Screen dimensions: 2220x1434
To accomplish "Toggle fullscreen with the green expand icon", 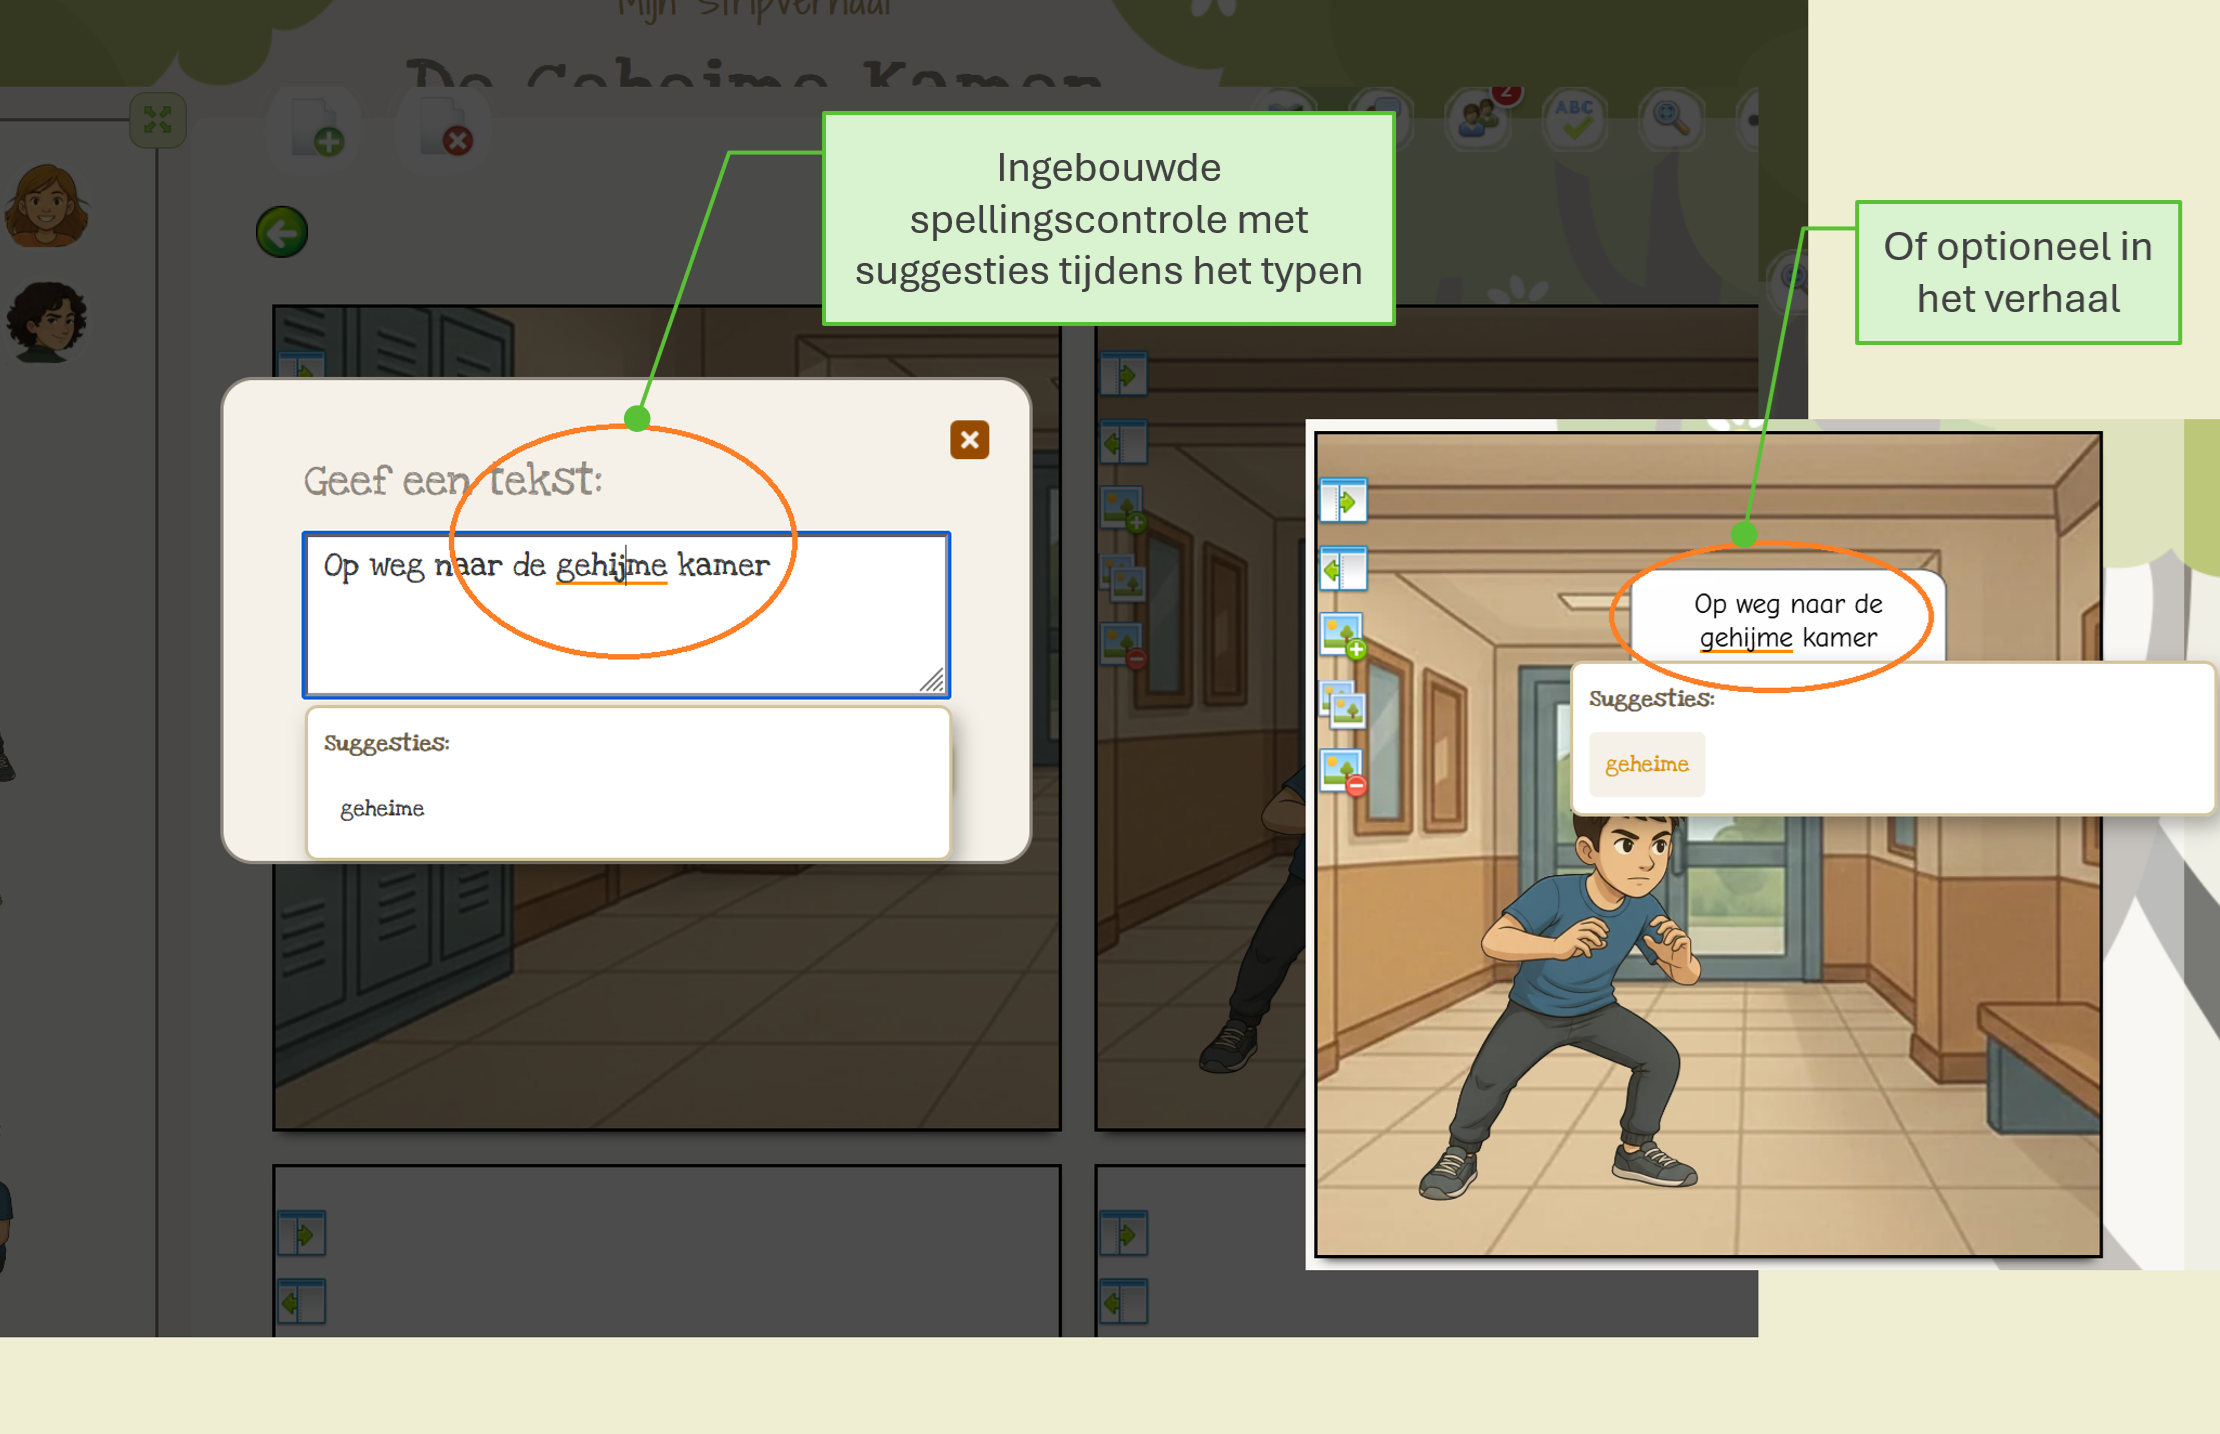I will pos(158,119).
